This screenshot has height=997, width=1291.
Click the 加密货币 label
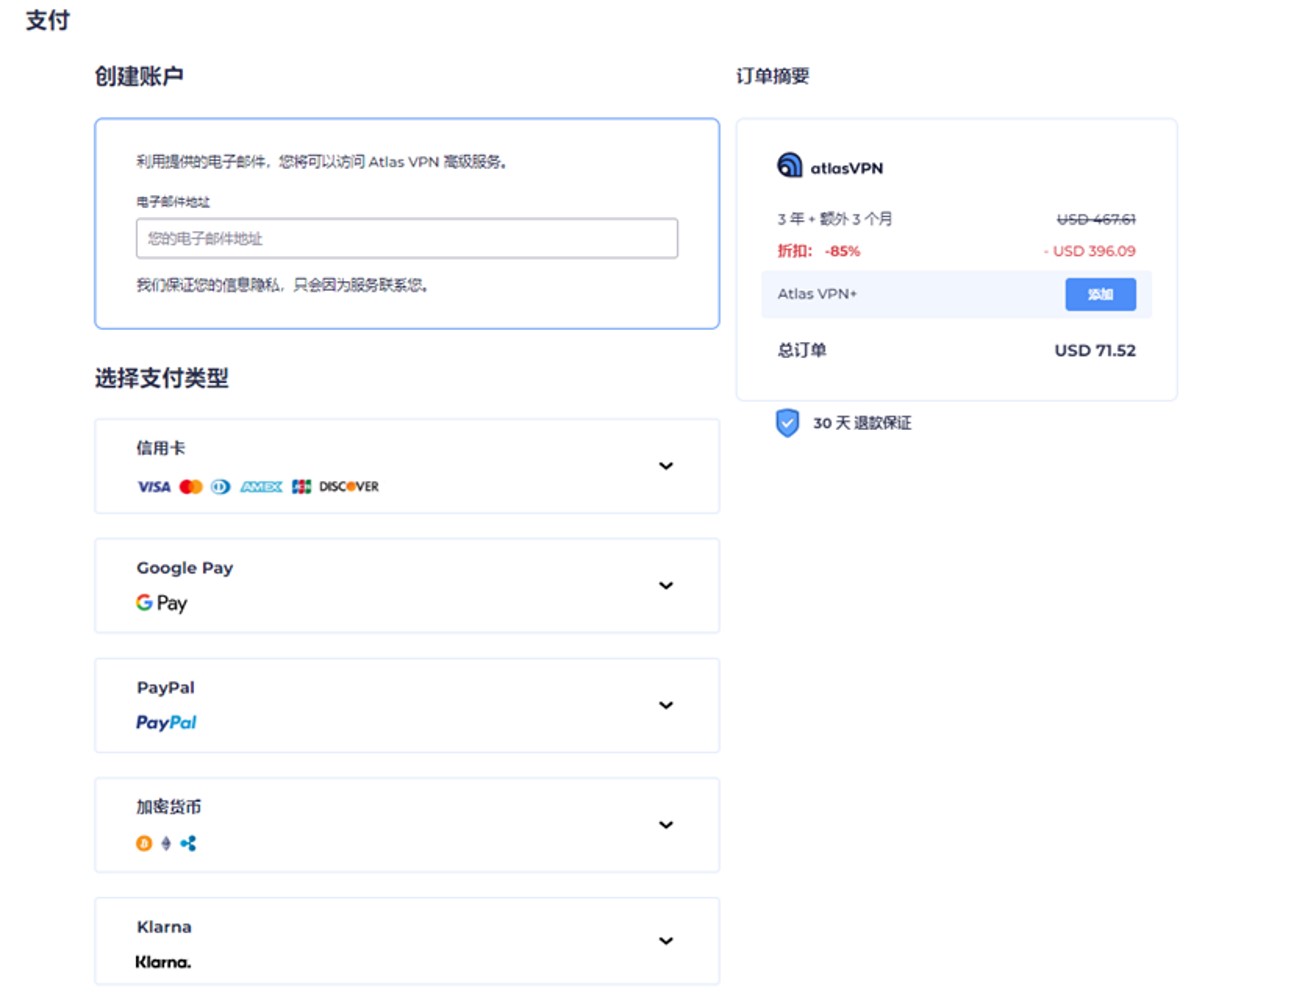[169, 807]
